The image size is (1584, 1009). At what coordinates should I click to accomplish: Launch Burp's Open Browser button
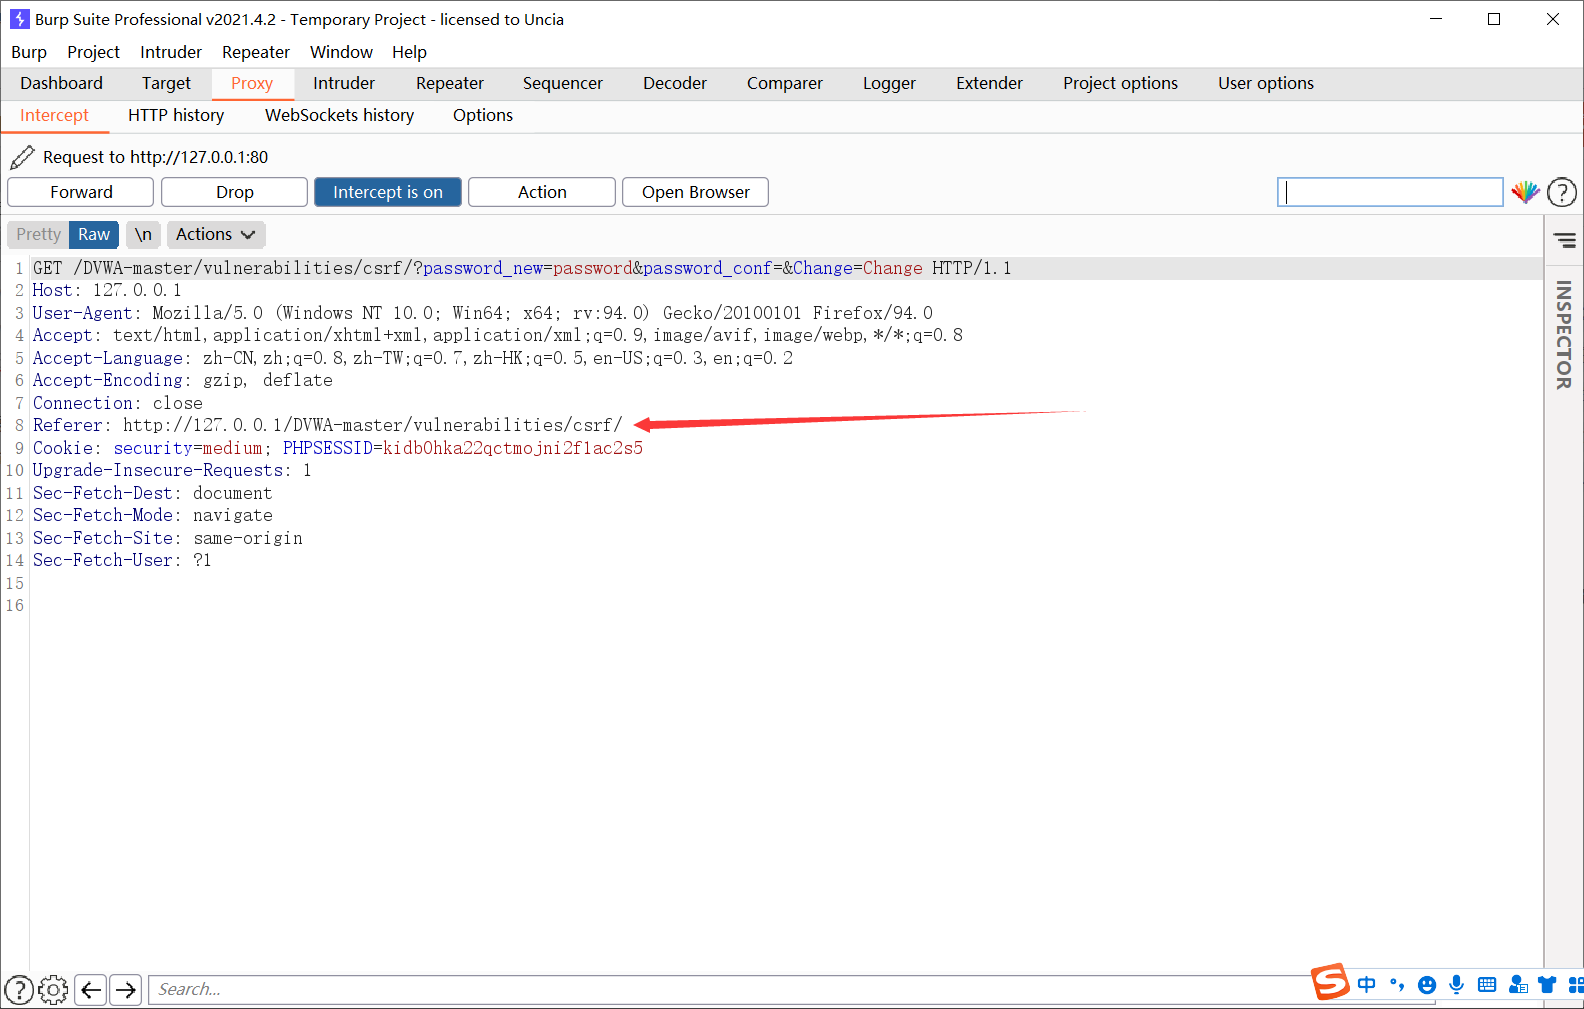[696, 192]
